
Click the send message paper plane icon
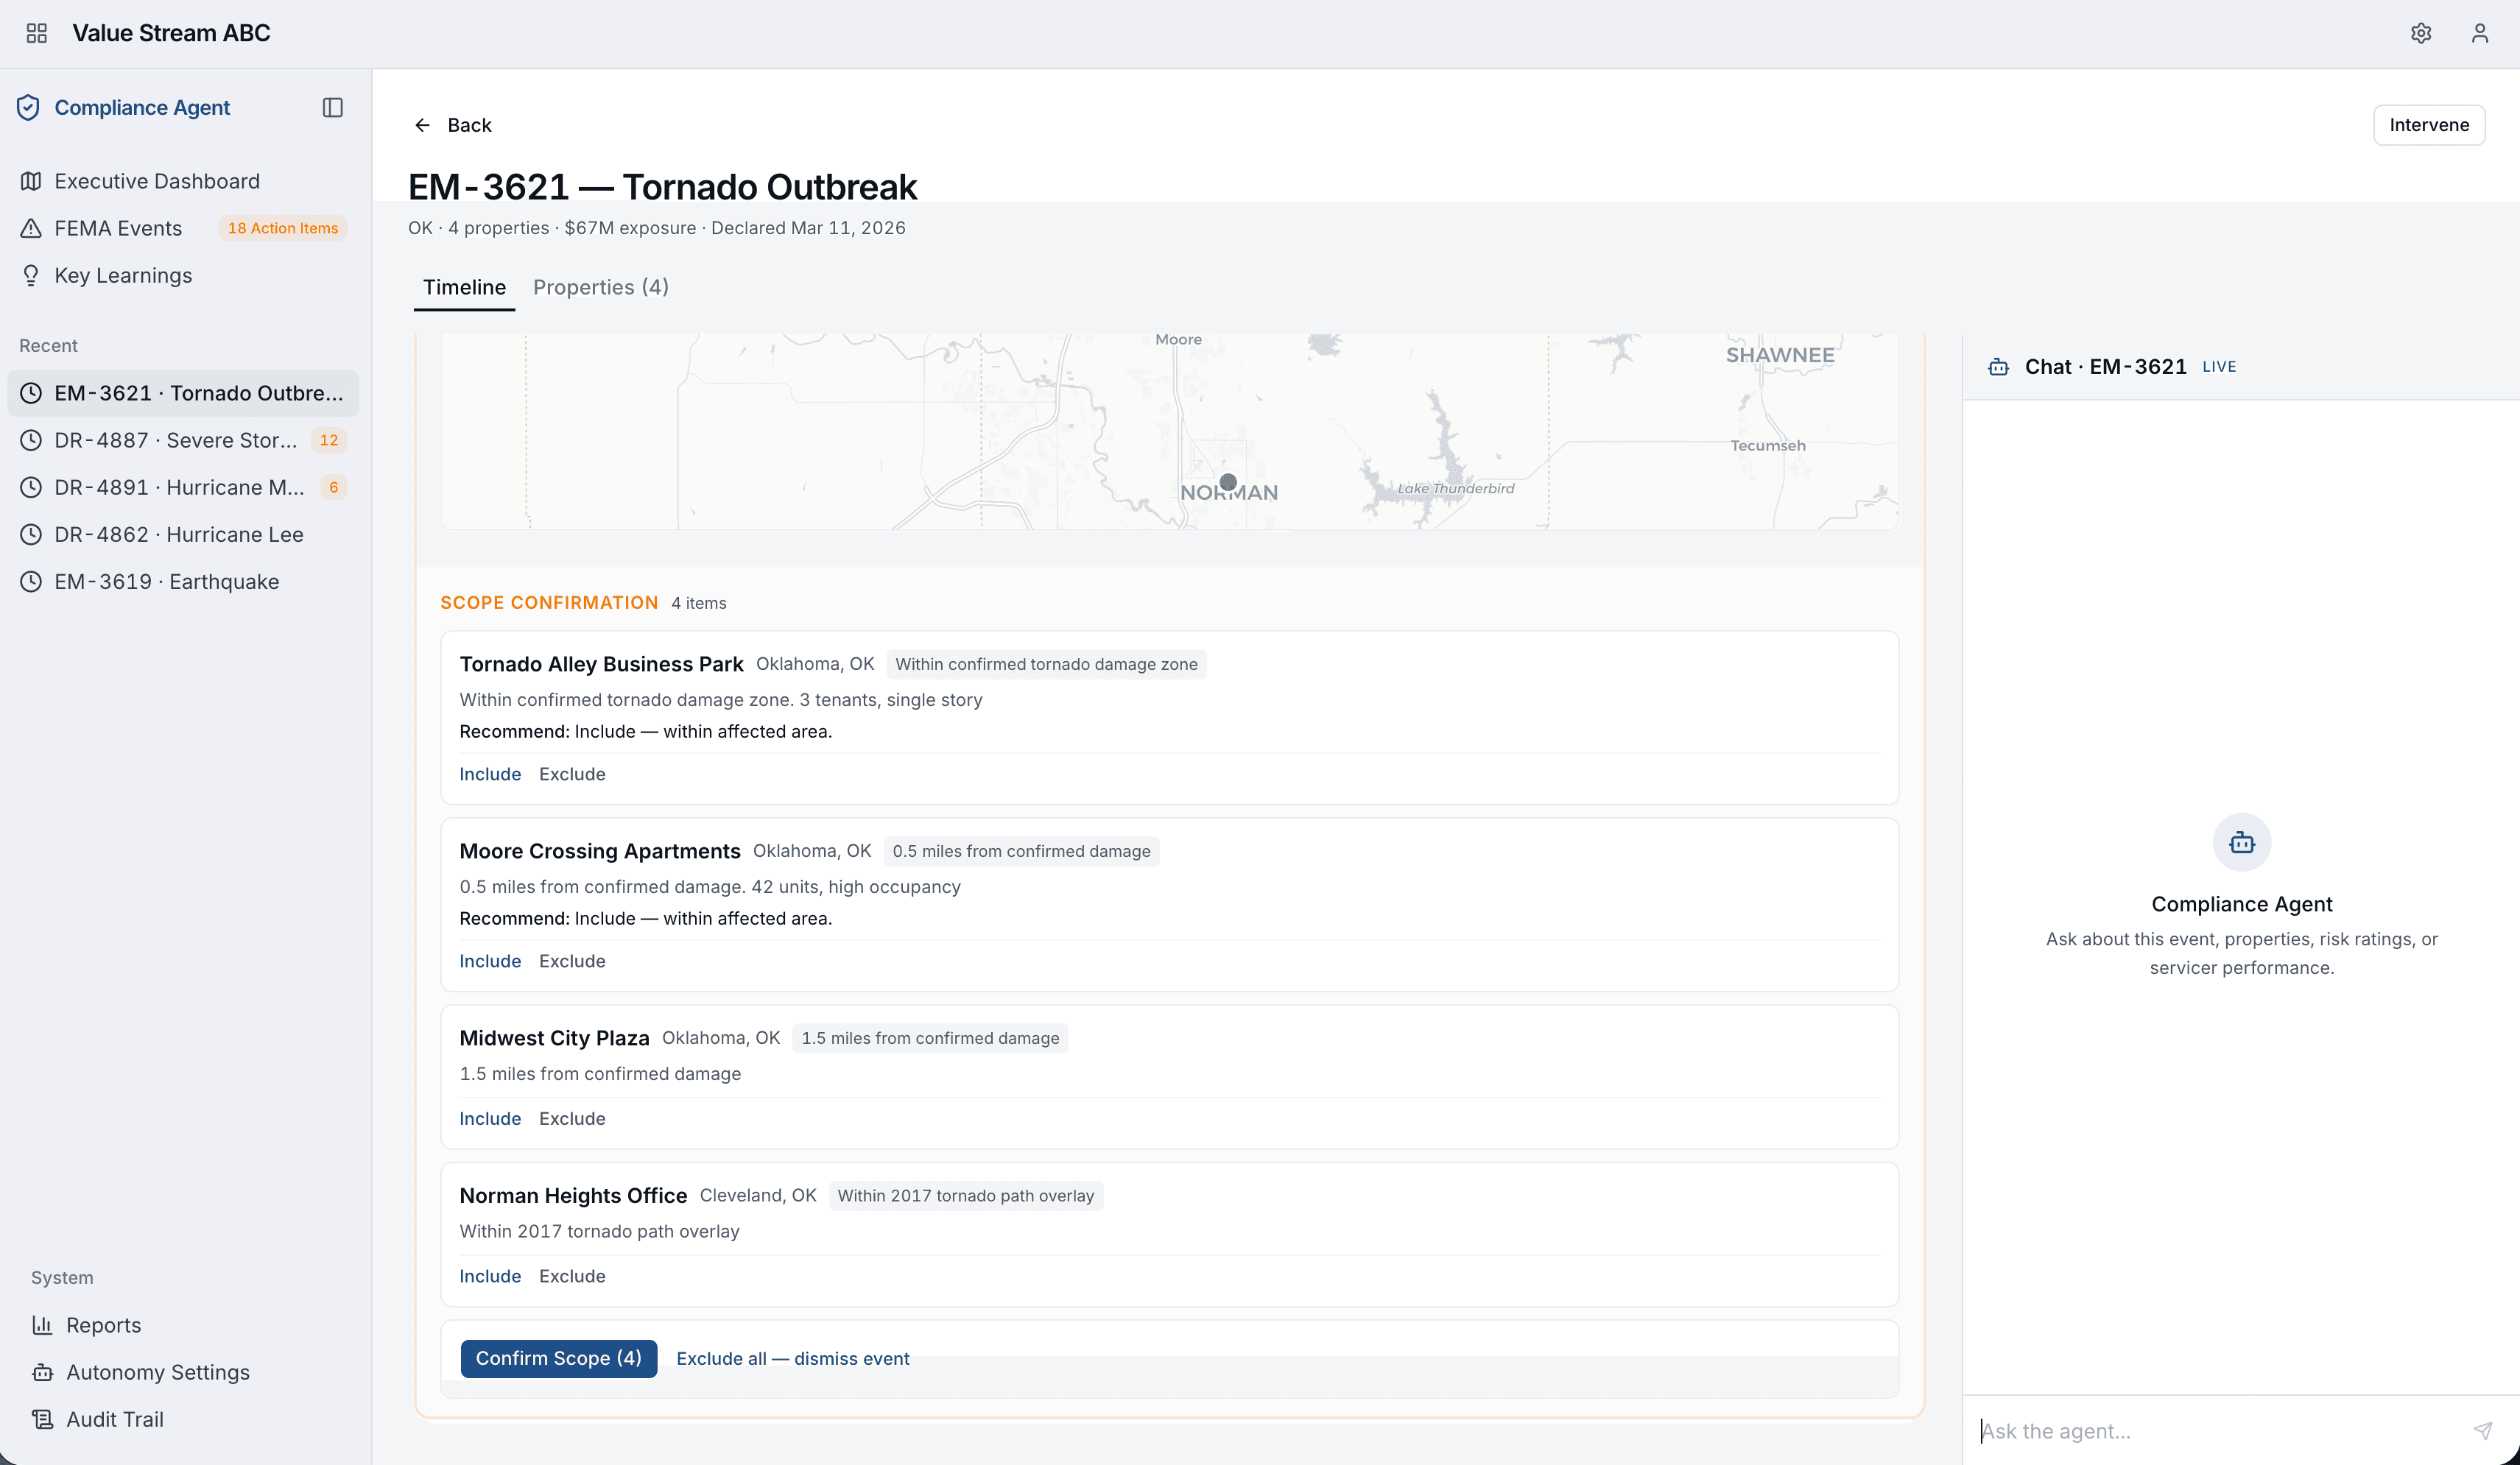pyautogui.click(x=2482, y=1430)
